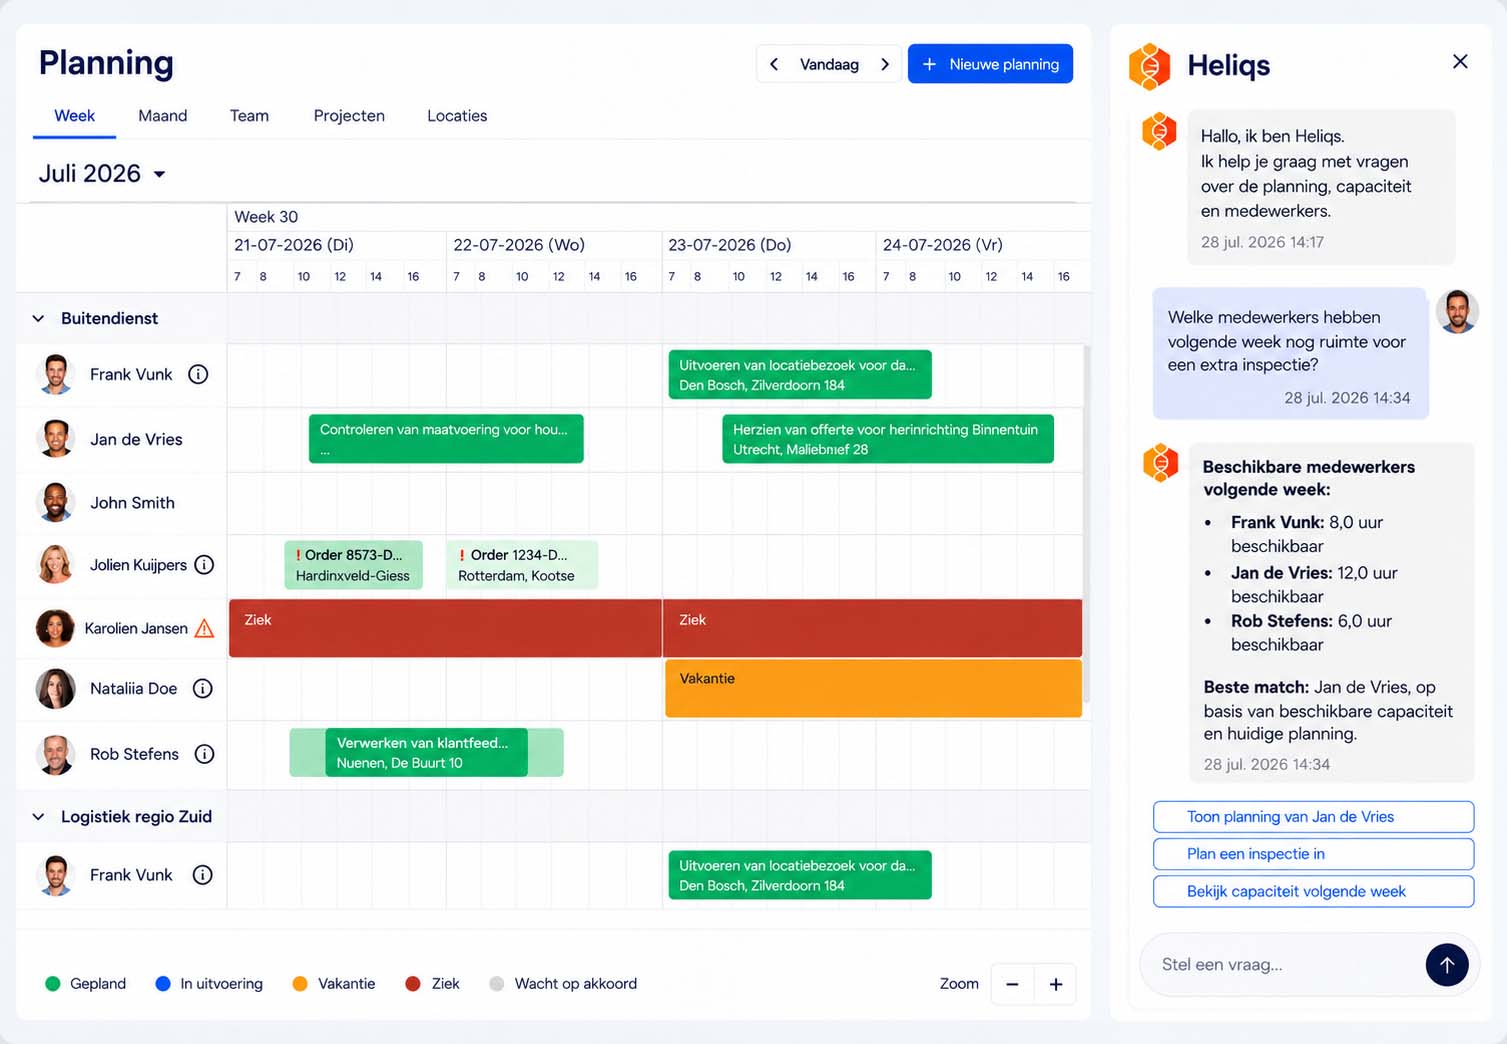The image size is (1507, 1044).
Task: Open info for Frank Vunk in Buitendienst
Action: 198,374
